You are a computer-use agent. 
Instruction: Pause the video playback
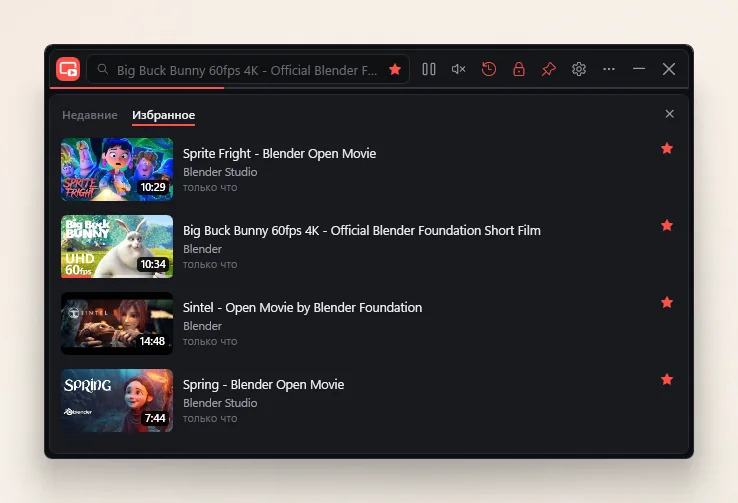tap(429, 69)
